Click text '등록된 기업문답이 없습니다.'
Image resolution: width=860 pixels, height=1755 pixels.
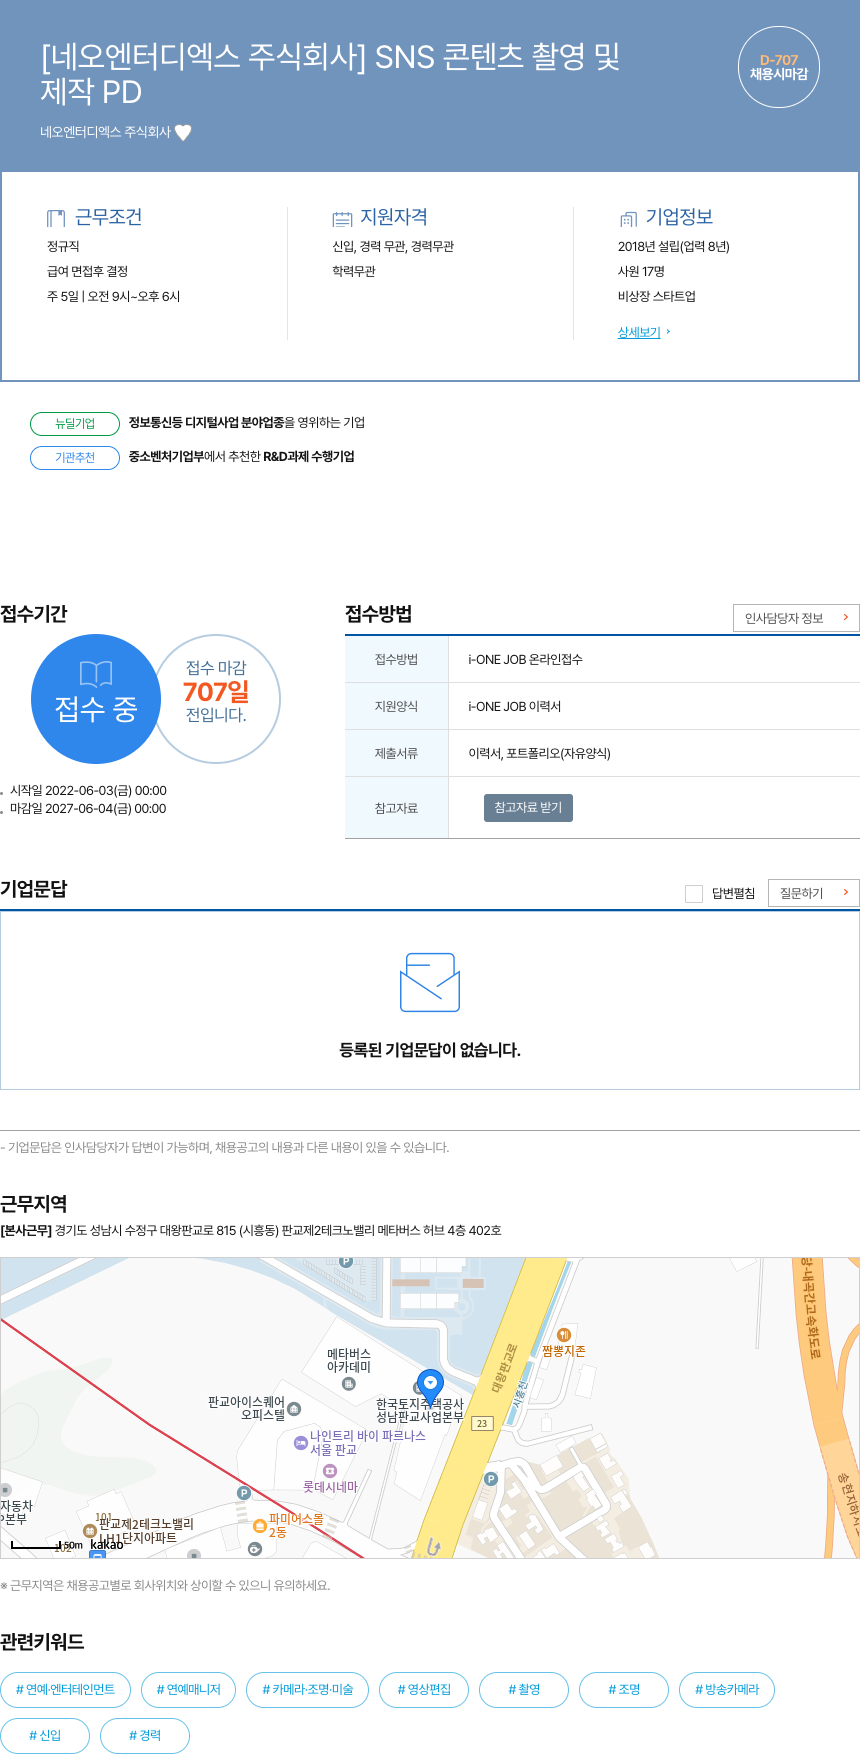[x=430, y=1050]
